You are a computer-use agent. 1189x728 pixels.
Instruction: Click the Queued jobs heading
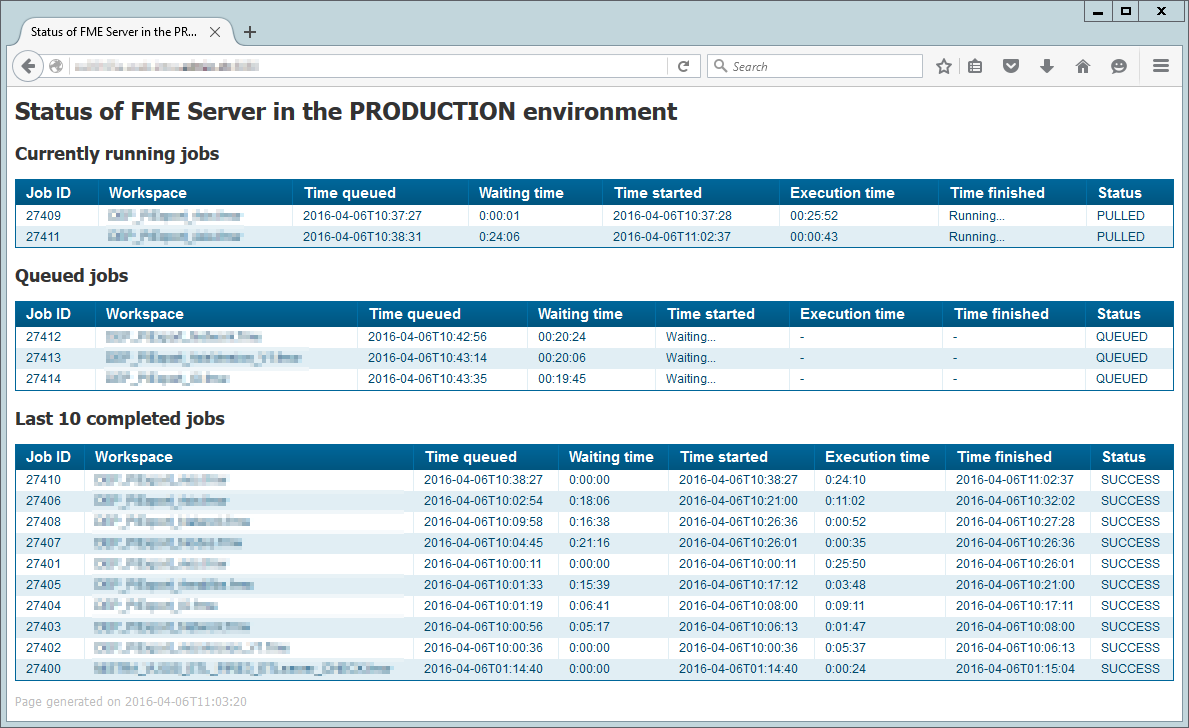pos(71,275)
